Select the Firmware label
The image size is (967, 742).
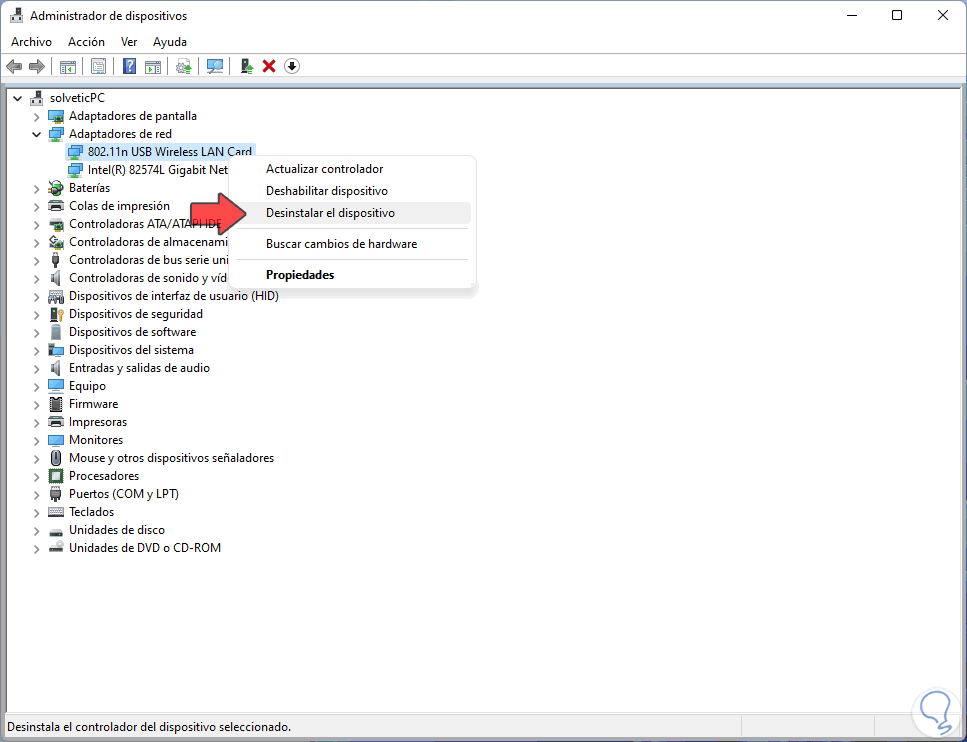(x=93, y=404)
